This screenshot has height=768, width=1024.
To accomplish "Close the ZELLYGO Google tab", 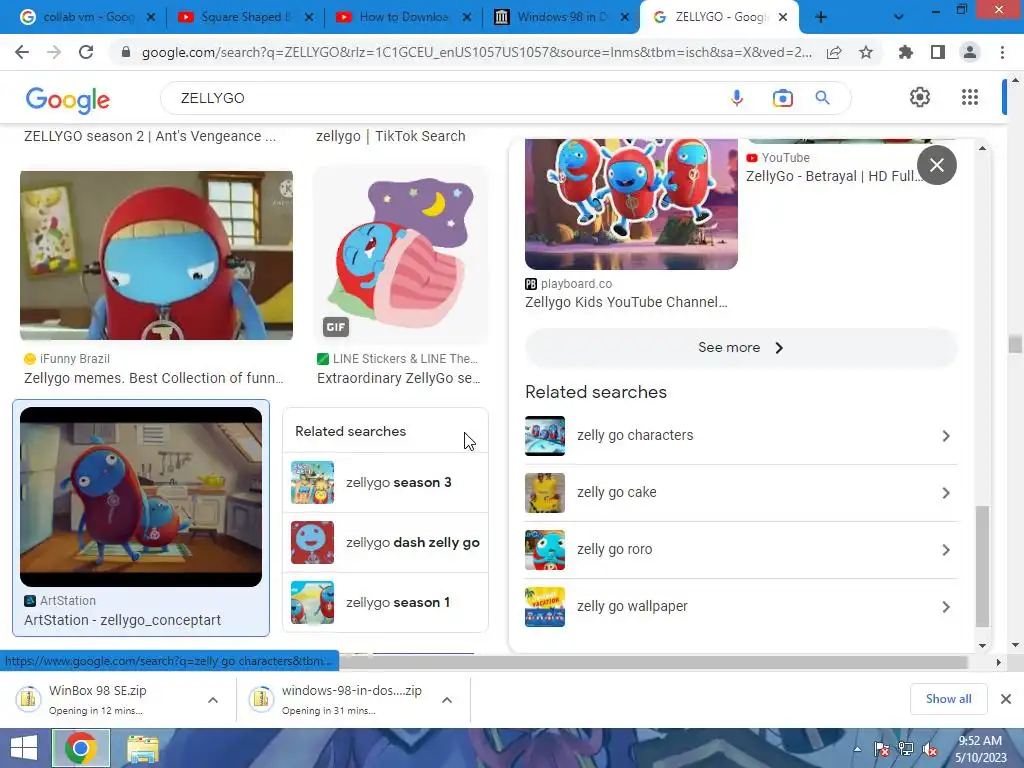I will coord(783,17).
